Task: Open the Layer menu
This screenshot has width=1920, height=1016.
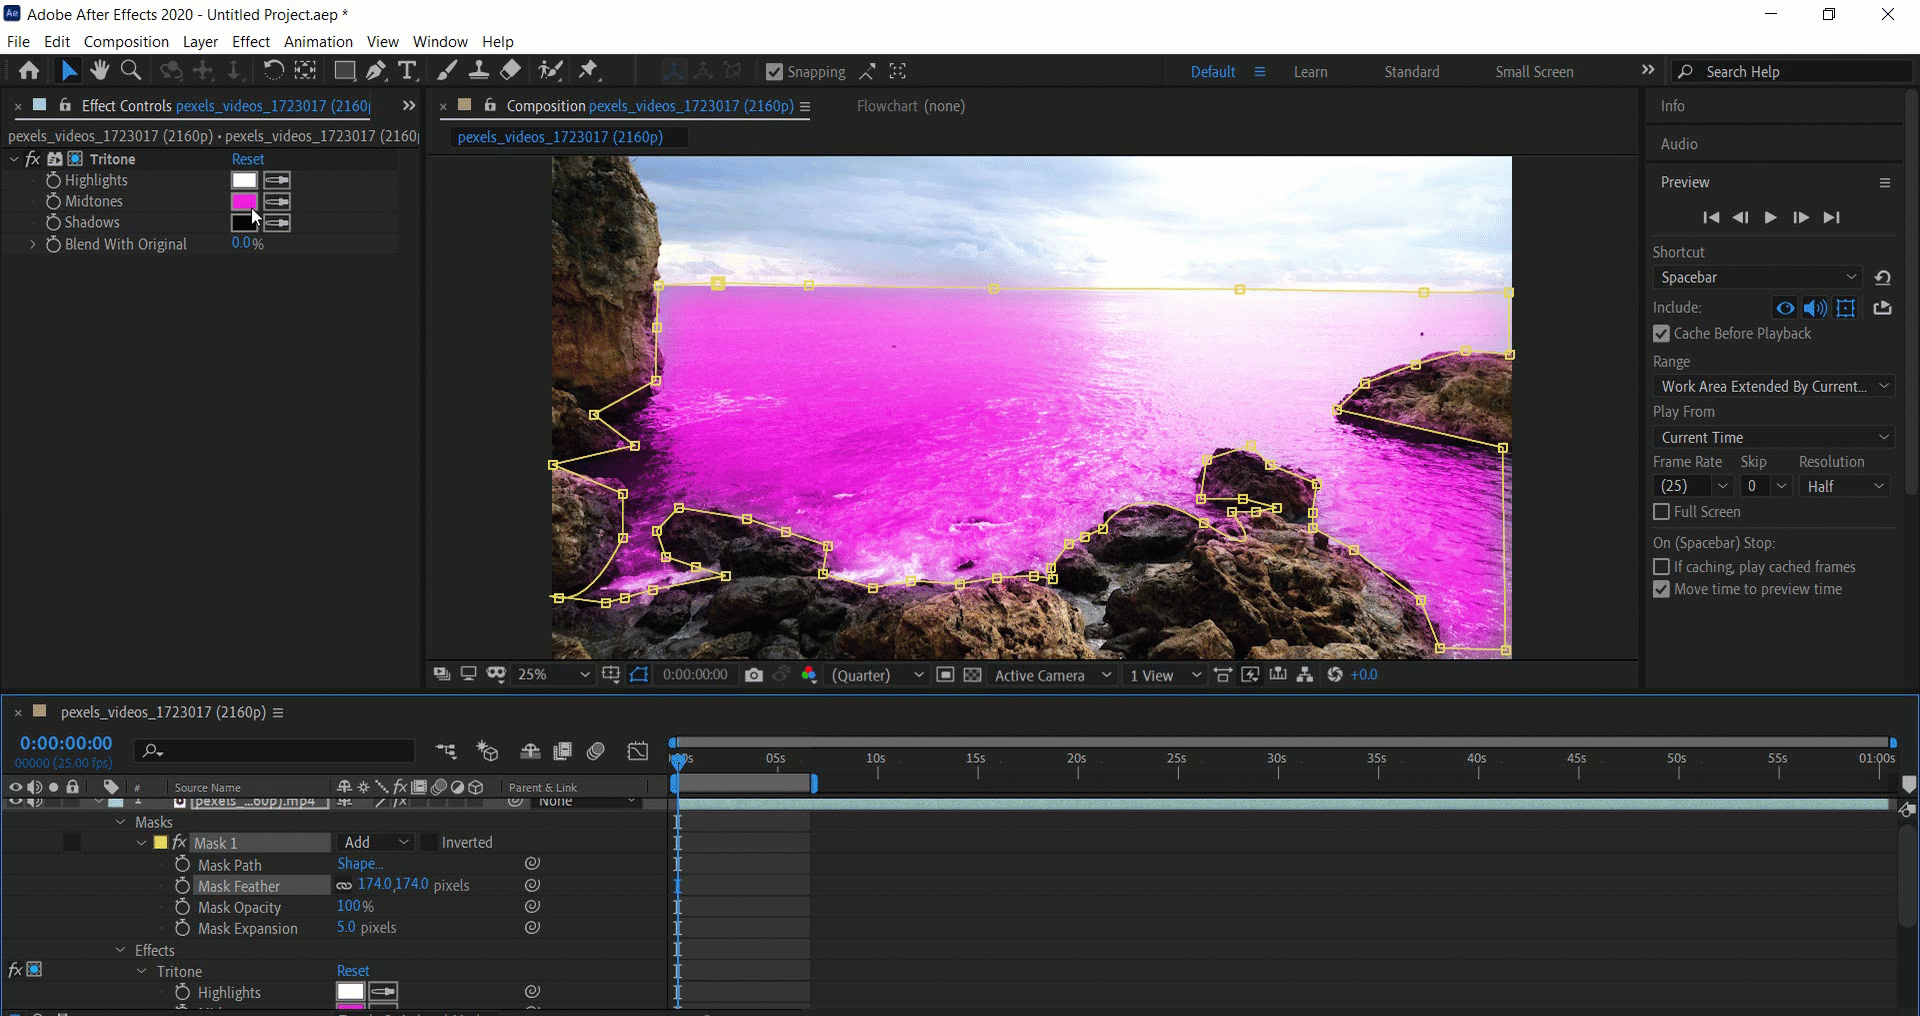Action: tap(200, 42)
